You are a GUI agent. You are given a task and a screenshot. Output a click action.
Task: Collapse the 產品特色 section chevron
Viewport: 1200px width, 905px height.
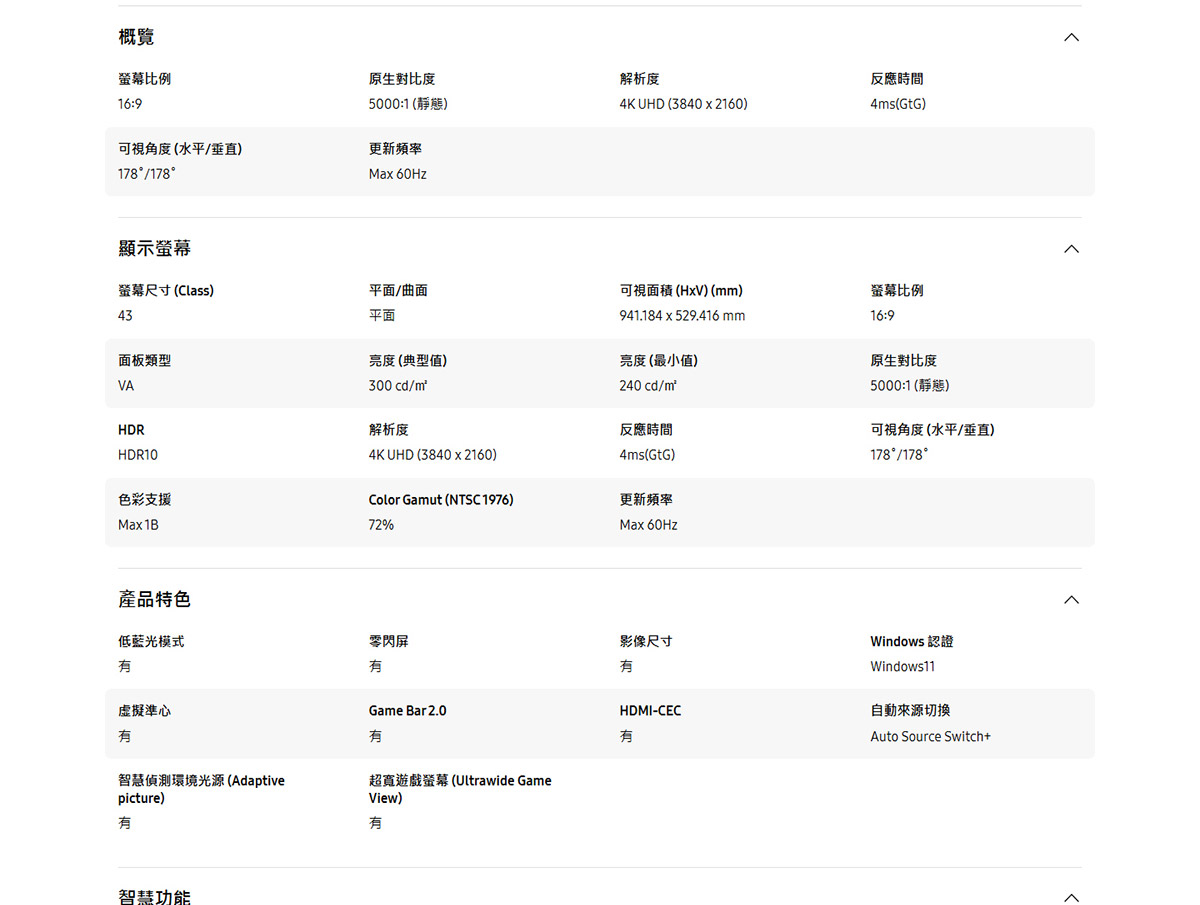(1071, 599)
